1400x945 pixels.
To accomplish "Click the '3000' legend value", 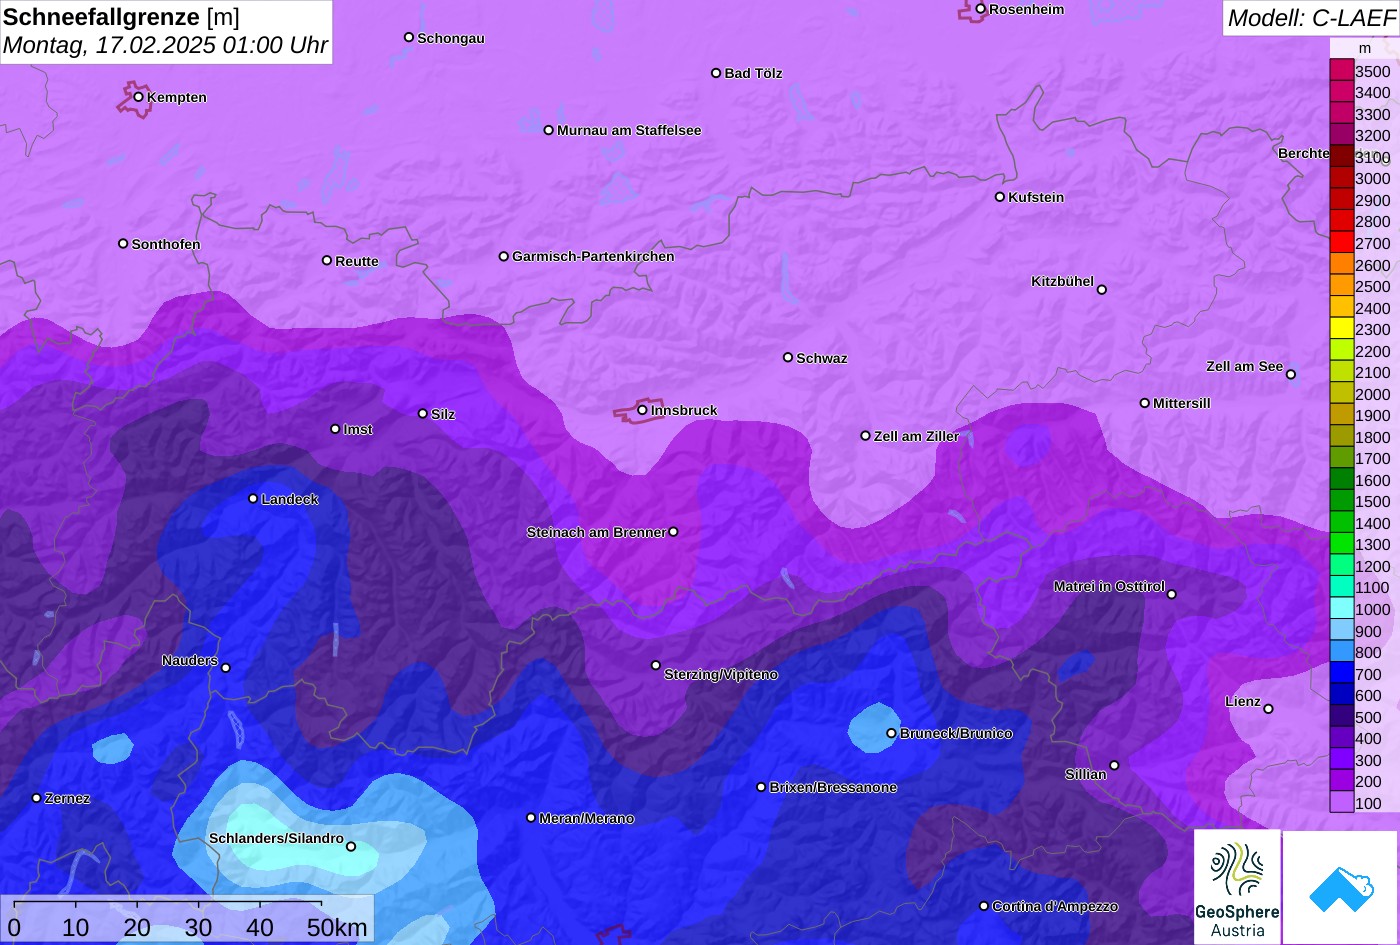I will point(1372,179).
